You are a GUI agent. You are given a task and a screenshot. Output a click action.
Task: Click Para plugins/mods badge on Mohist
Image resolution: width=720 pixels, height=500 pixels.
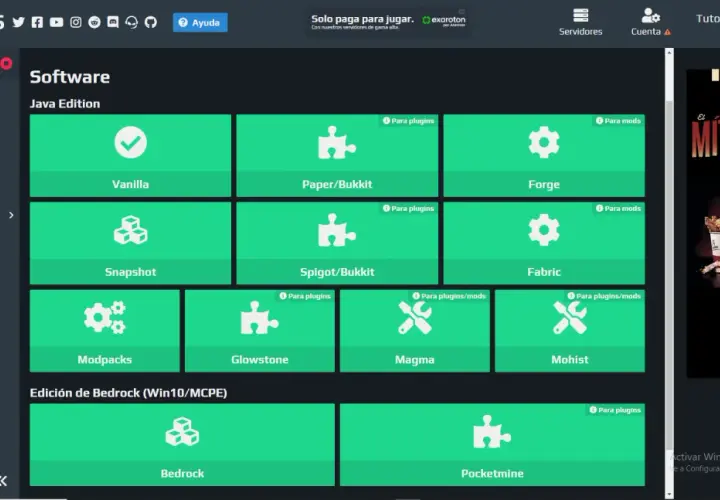click(x=604, y=296)
